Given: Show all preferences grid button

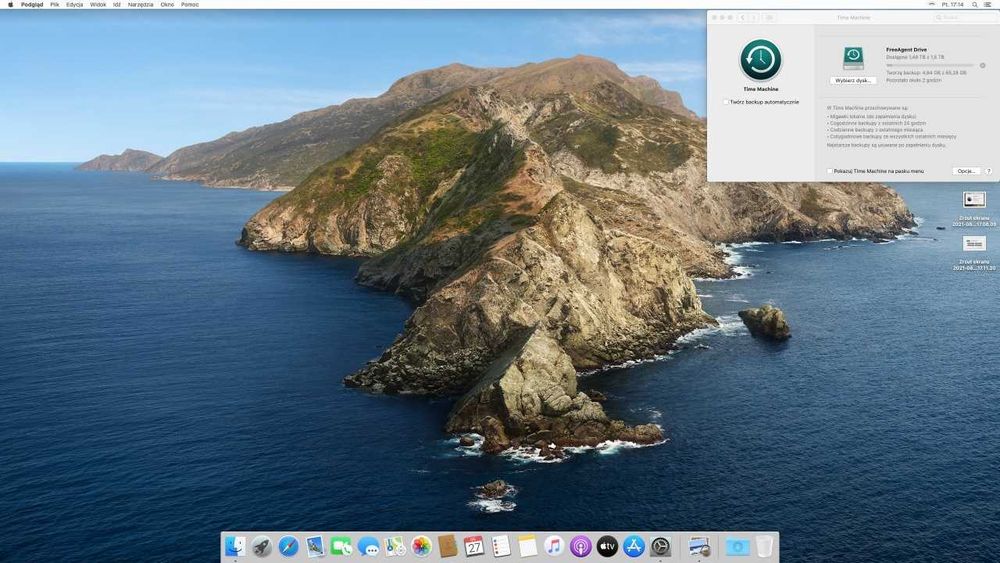Looking at the screenshot, I should click(x=769, y=17).
